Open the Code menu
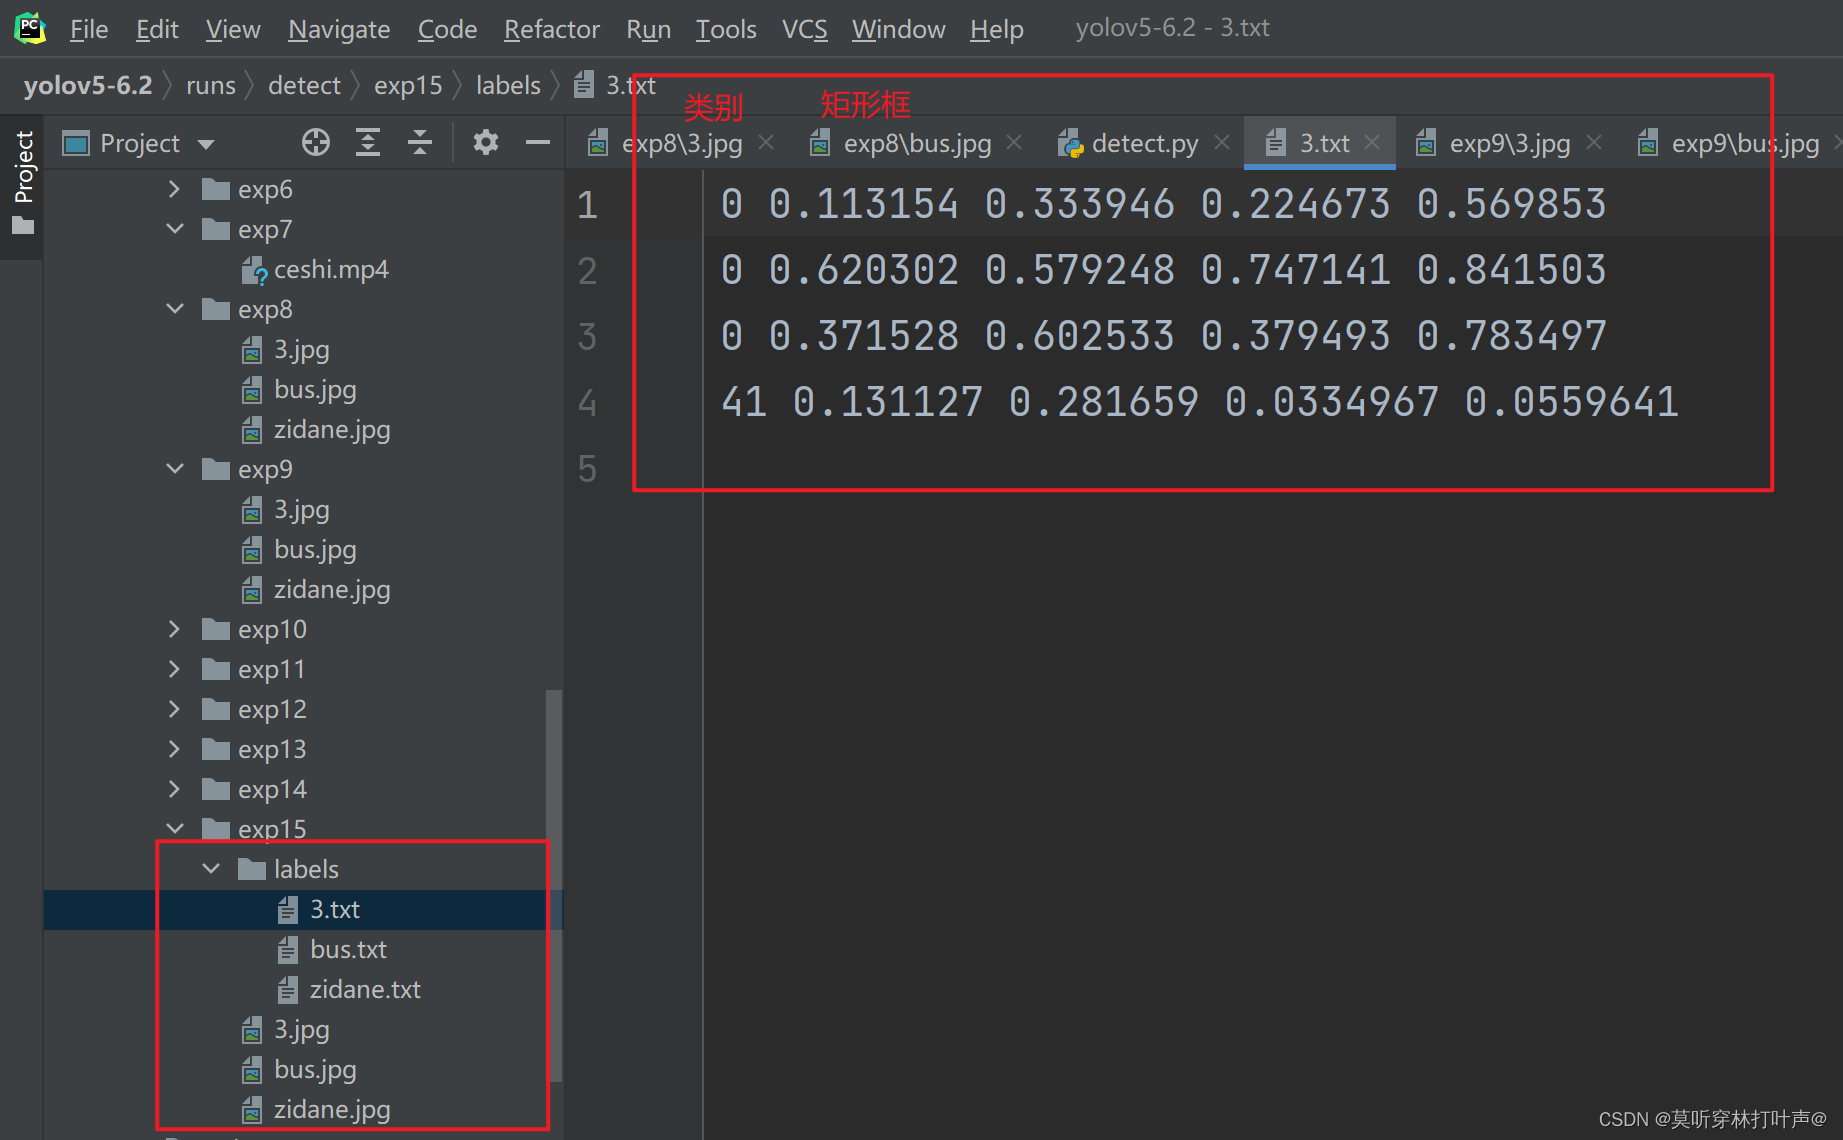This screenshot has width=1843, height=1140. tap(447, 29)
